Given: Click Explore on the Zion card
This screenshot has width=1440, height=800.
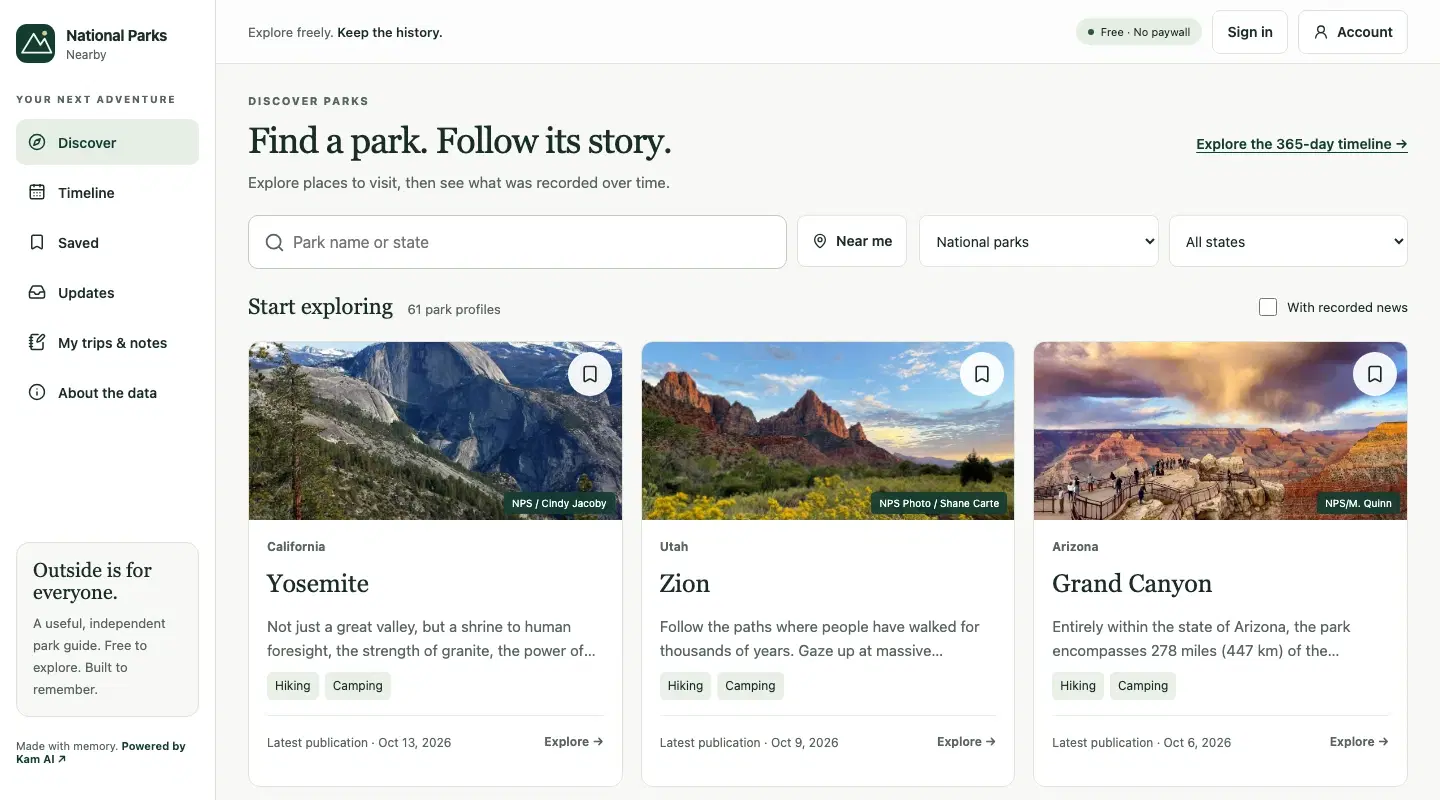Looking at the screenshot, I should (x=966, y=742).
